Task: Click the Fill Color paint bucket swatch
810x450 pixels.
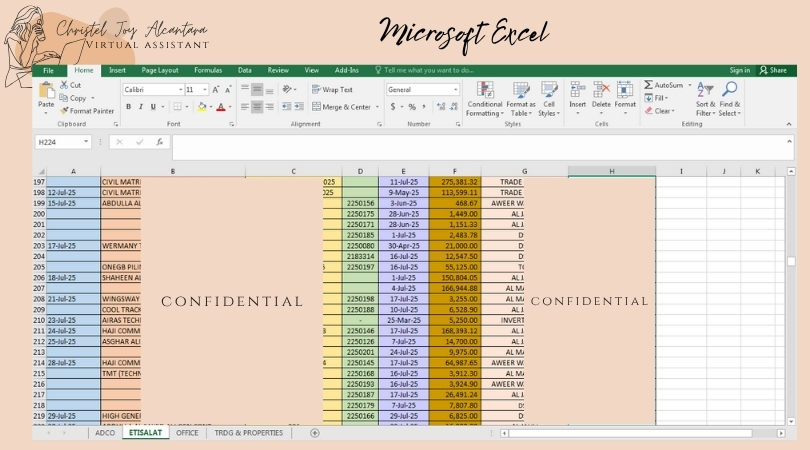Action: pos(202,107)
